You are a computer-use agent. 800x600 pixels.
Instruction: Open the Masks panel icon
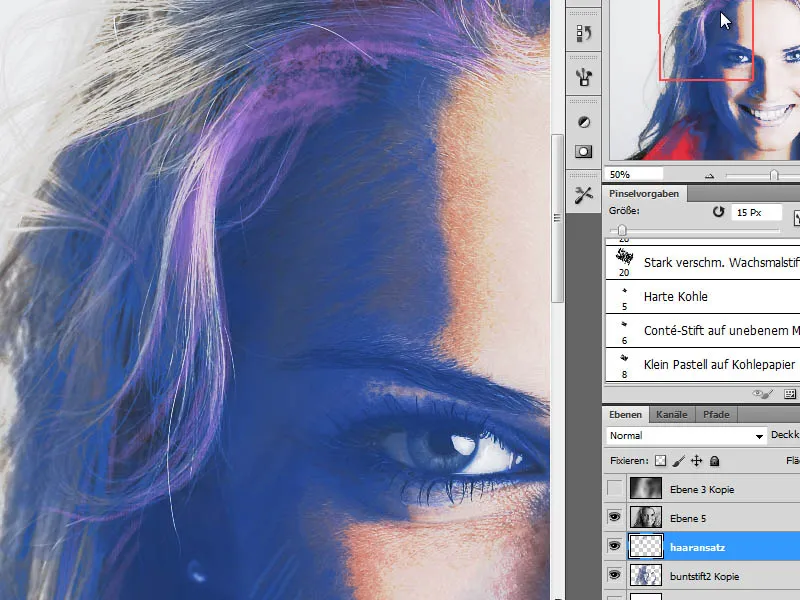tap(584, 152)
